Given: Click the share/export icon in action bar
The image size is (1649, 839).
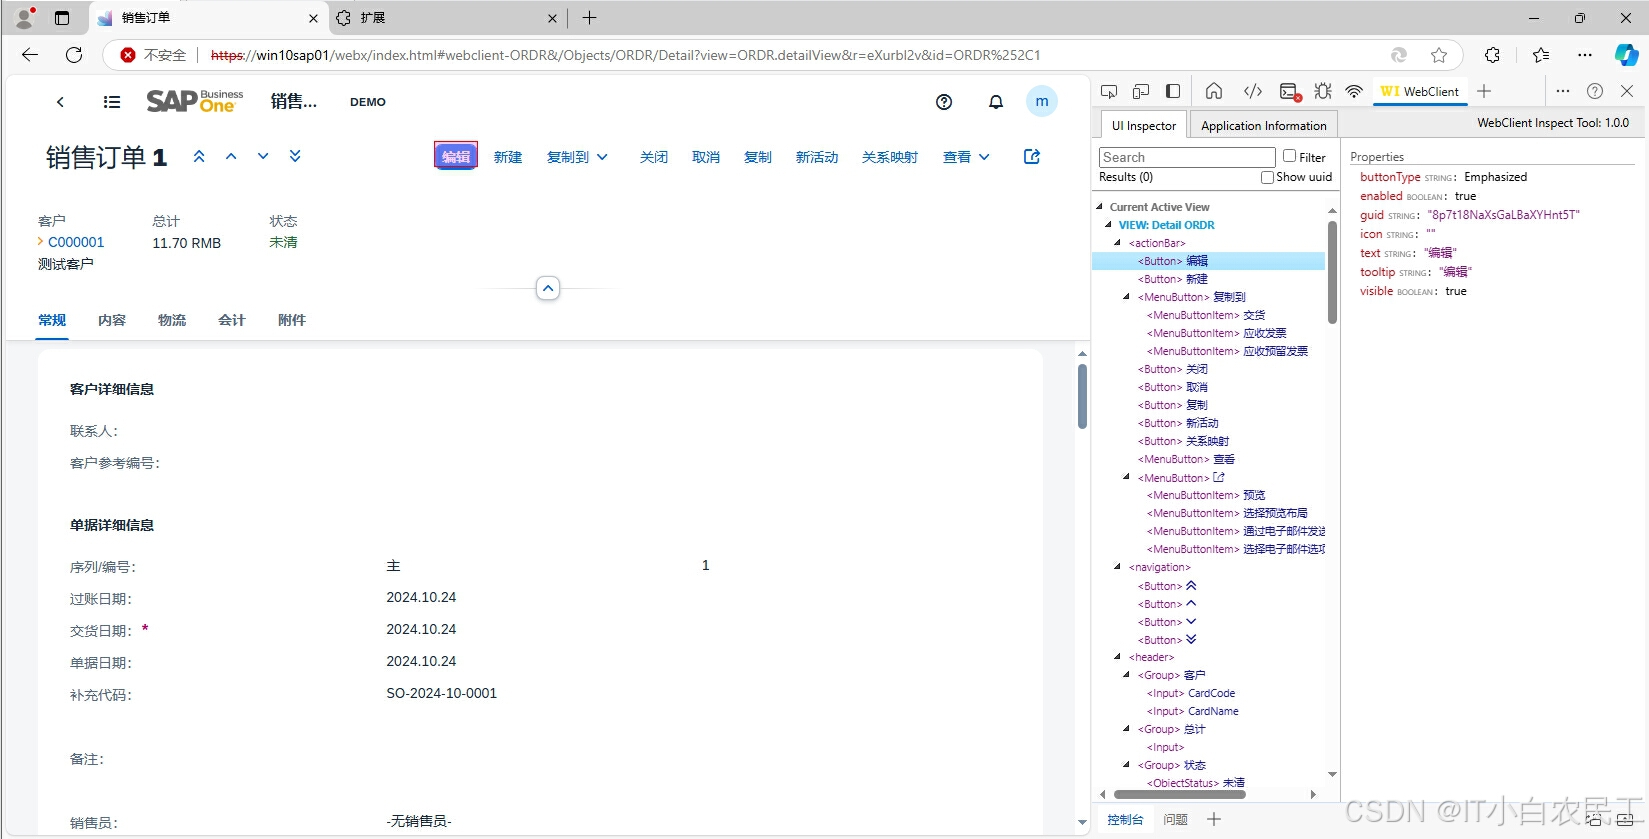Looking at the screenshot, I should click(1032, 157).
